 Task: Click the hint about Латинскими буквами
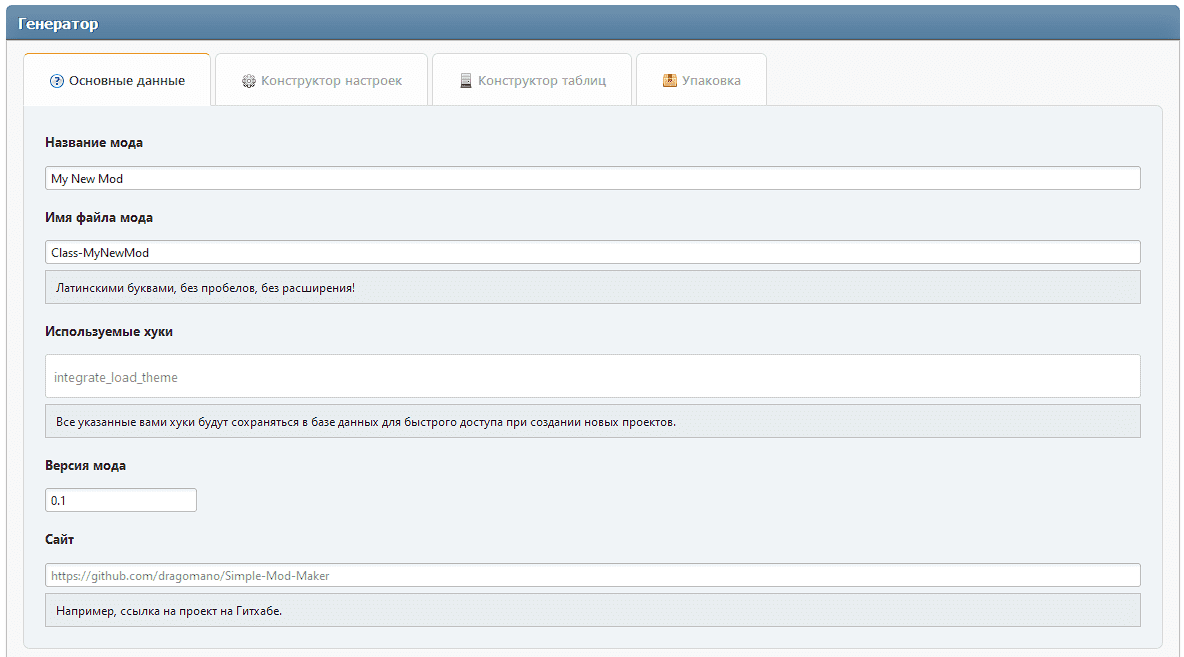click(205, 288)
